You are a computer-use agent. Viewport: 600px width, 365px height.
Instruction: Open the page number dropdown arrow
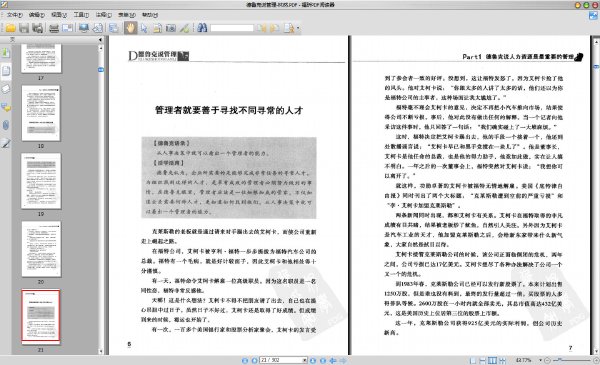pyautogui.click(x=305, y=360)
